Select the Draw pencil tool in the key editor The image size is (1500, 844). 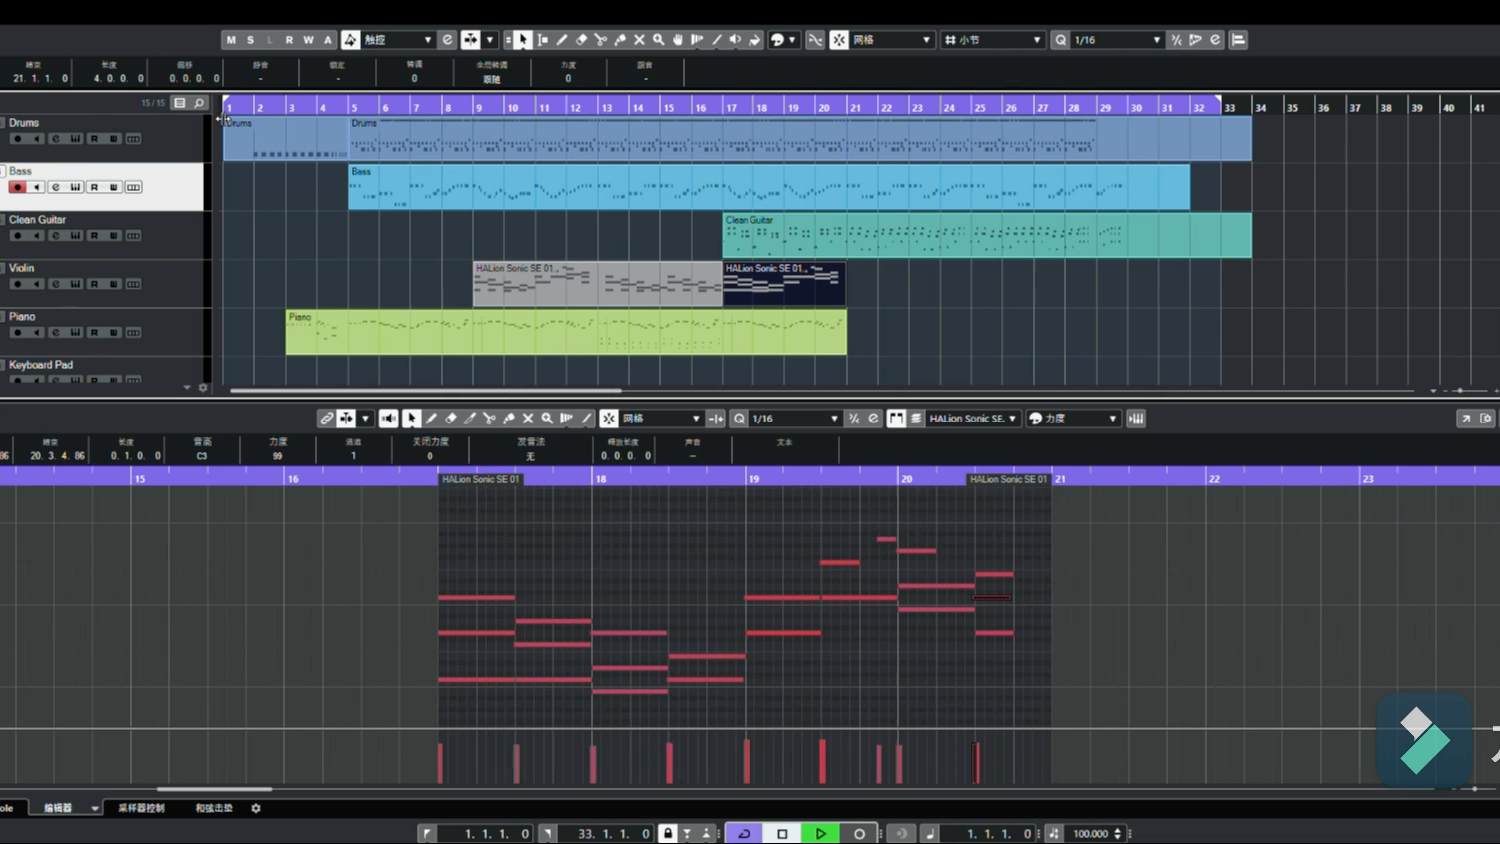pyautogui.click(x=431, y=418)
